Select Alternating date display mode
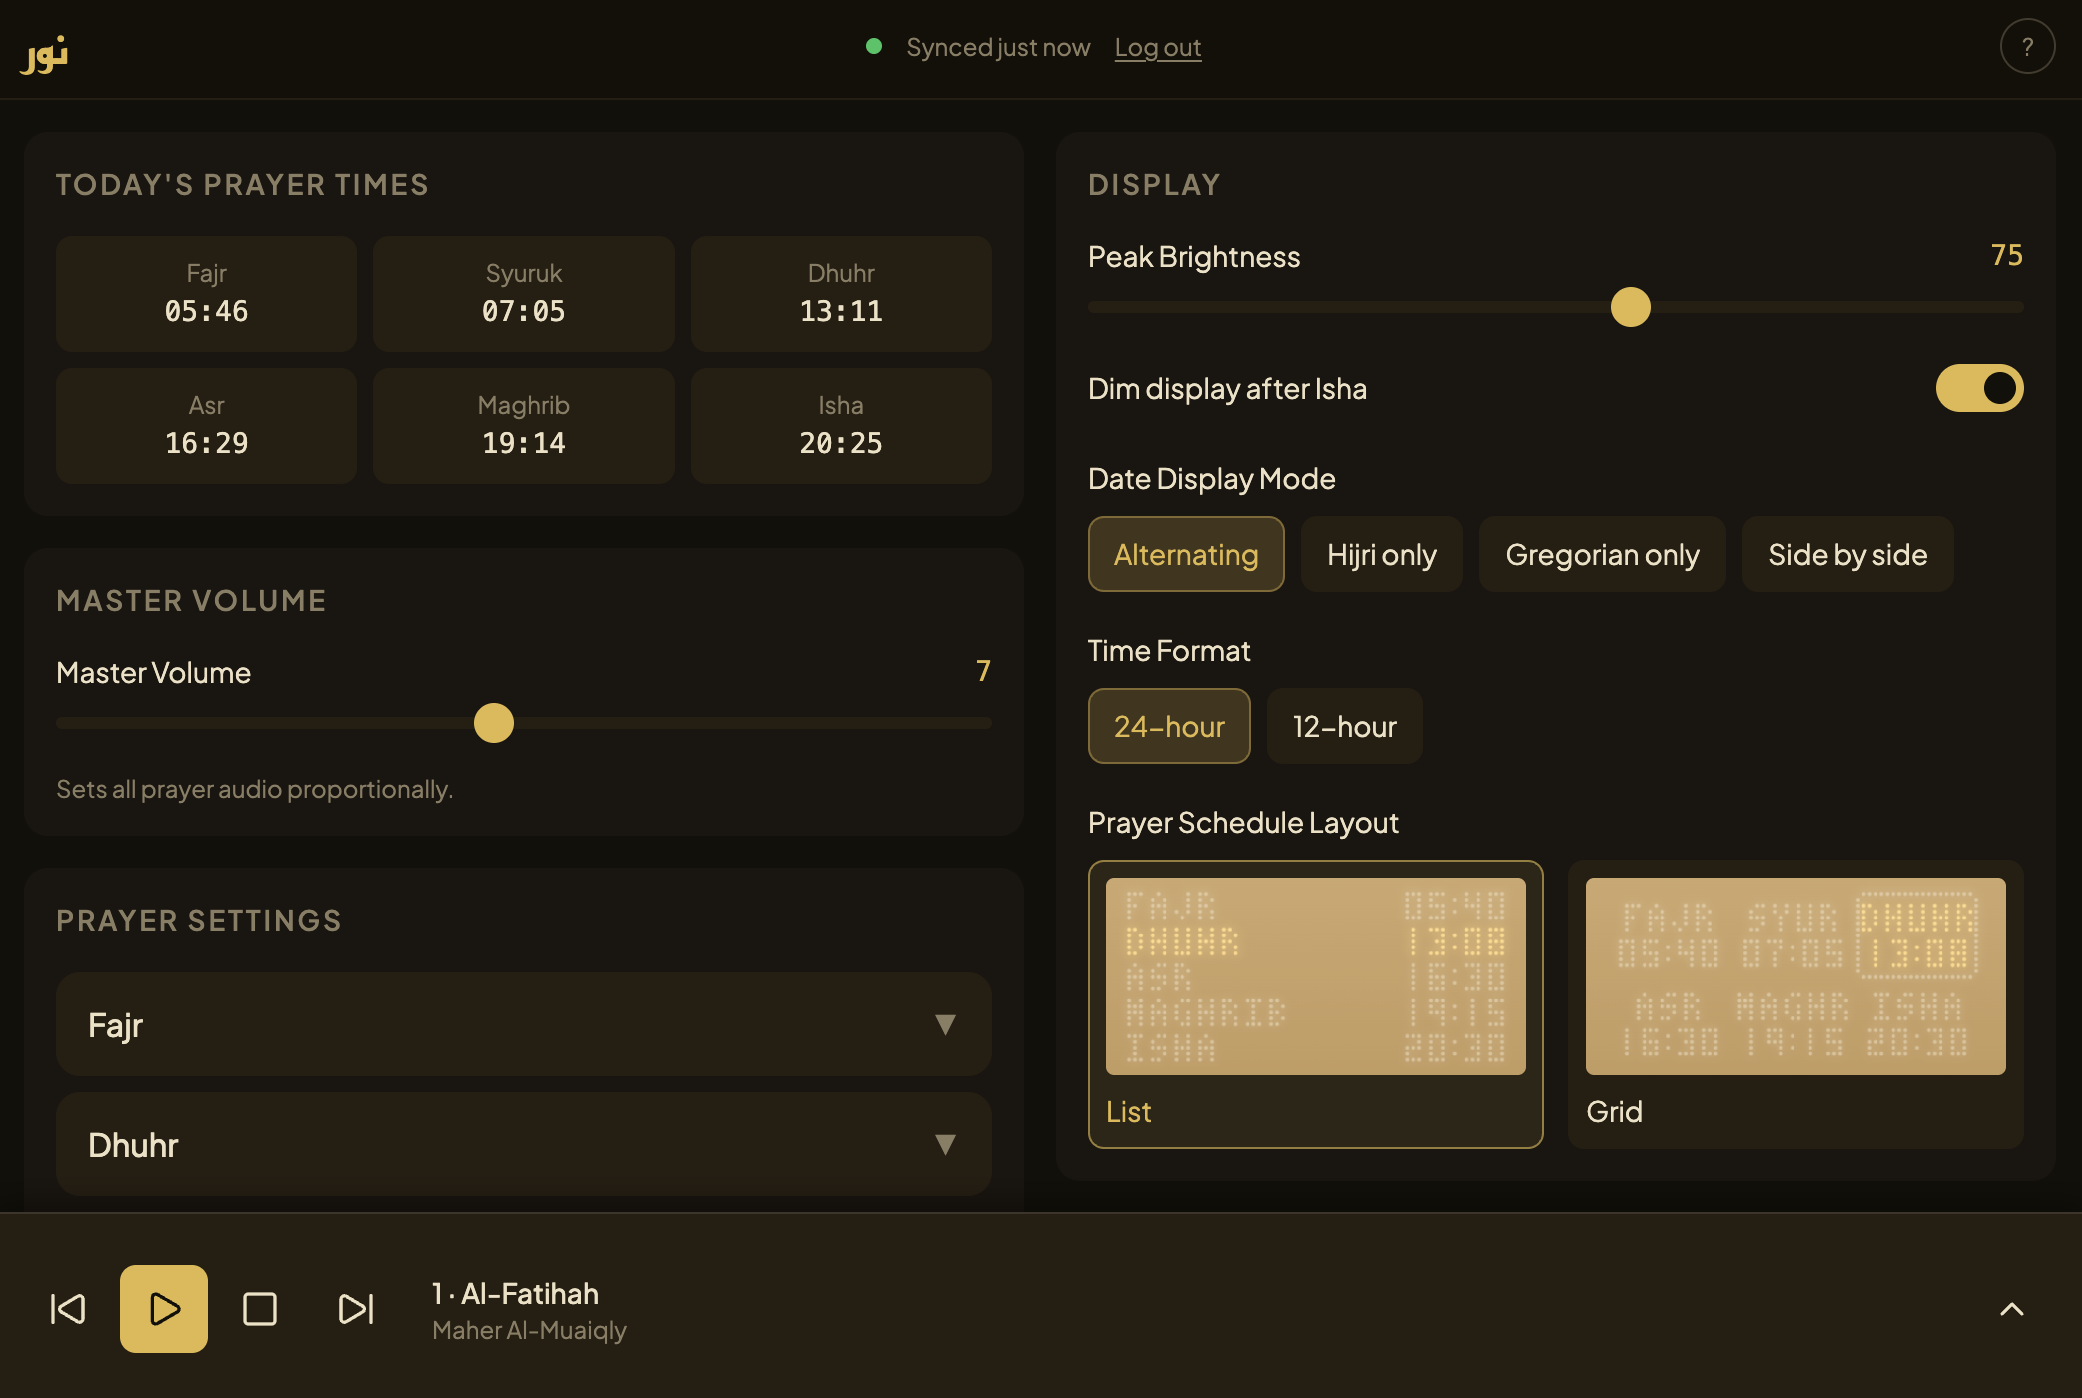2082x1398 pixels. [1186, 554]
